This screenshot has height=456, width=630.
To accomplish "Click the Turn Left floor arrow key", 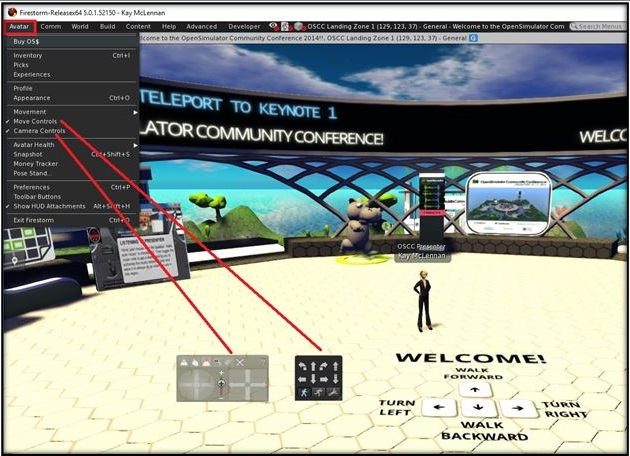I will pyautogui.click(x=439, y=407).
